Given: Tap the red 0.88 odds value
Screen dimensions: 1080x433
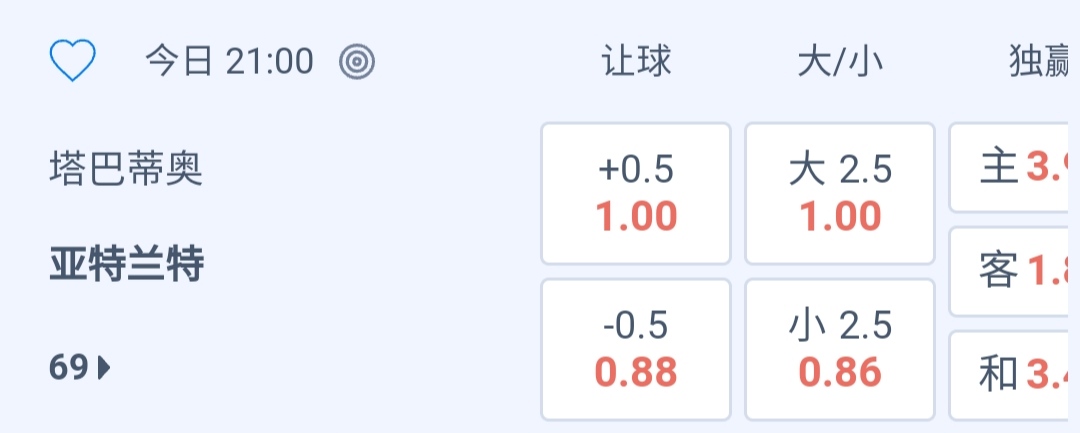Looking at the screenshot, I should 636,373.
